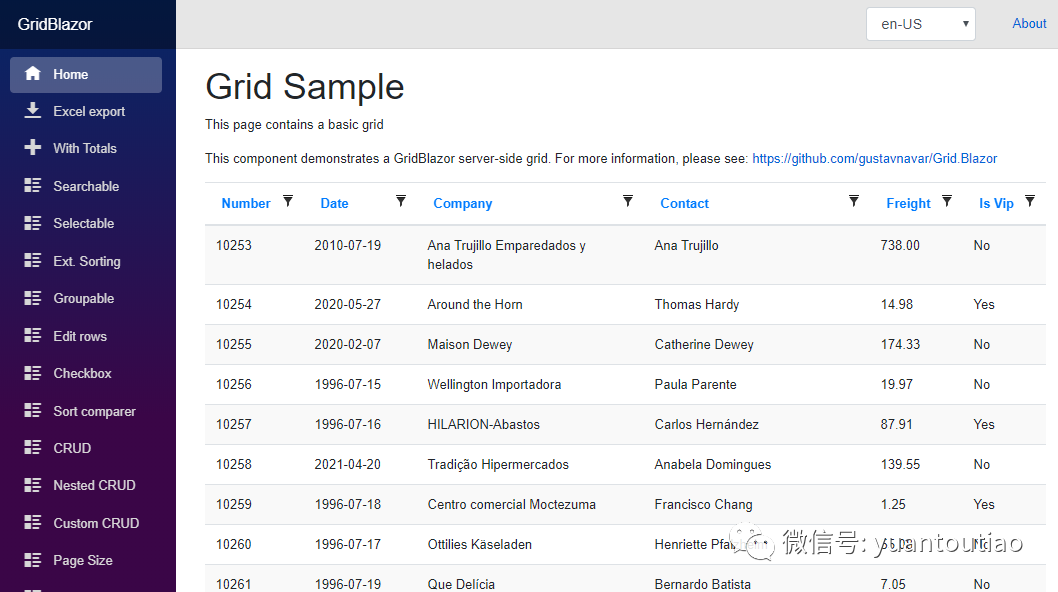Click the plus icon beside With Totals
Screen dimensions: 1058x592
click(x=32, y=148)
